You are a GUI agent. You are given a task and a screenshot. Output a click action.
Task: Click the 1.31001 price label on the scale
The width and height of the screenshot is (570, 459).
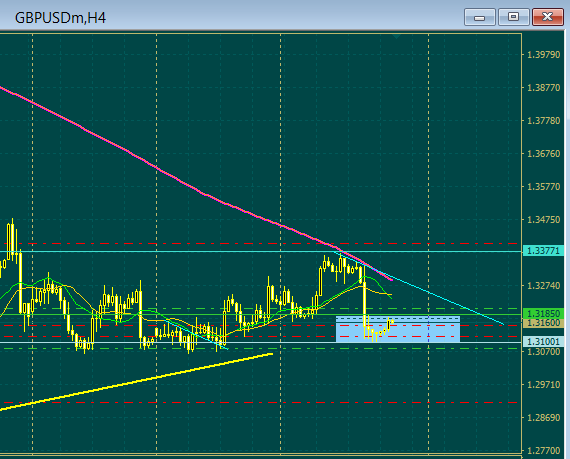[543, 342]
